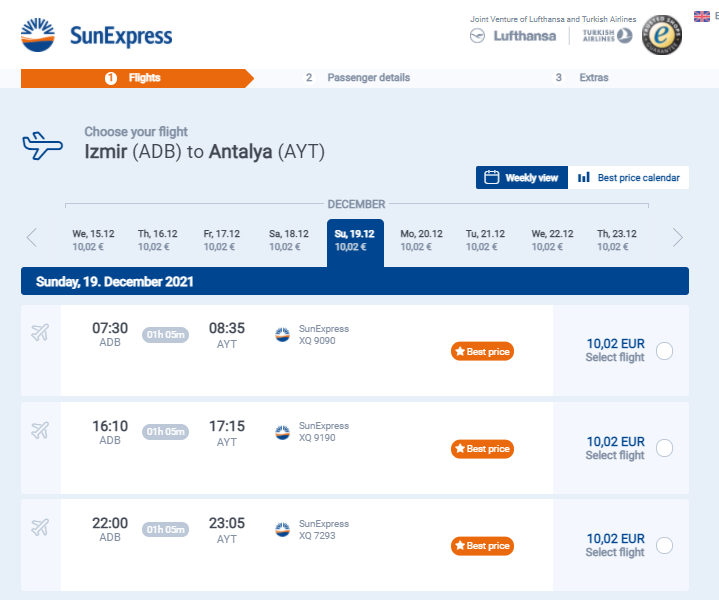Pick the Th, 23.12 date tab
This screenshot has width=719, height=600.
tap(617, 240)
